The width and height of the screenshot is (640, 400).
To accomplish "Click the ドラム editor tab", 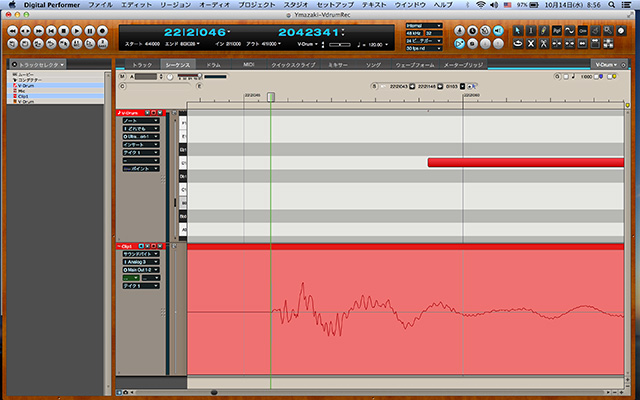I will click(213, 64).
